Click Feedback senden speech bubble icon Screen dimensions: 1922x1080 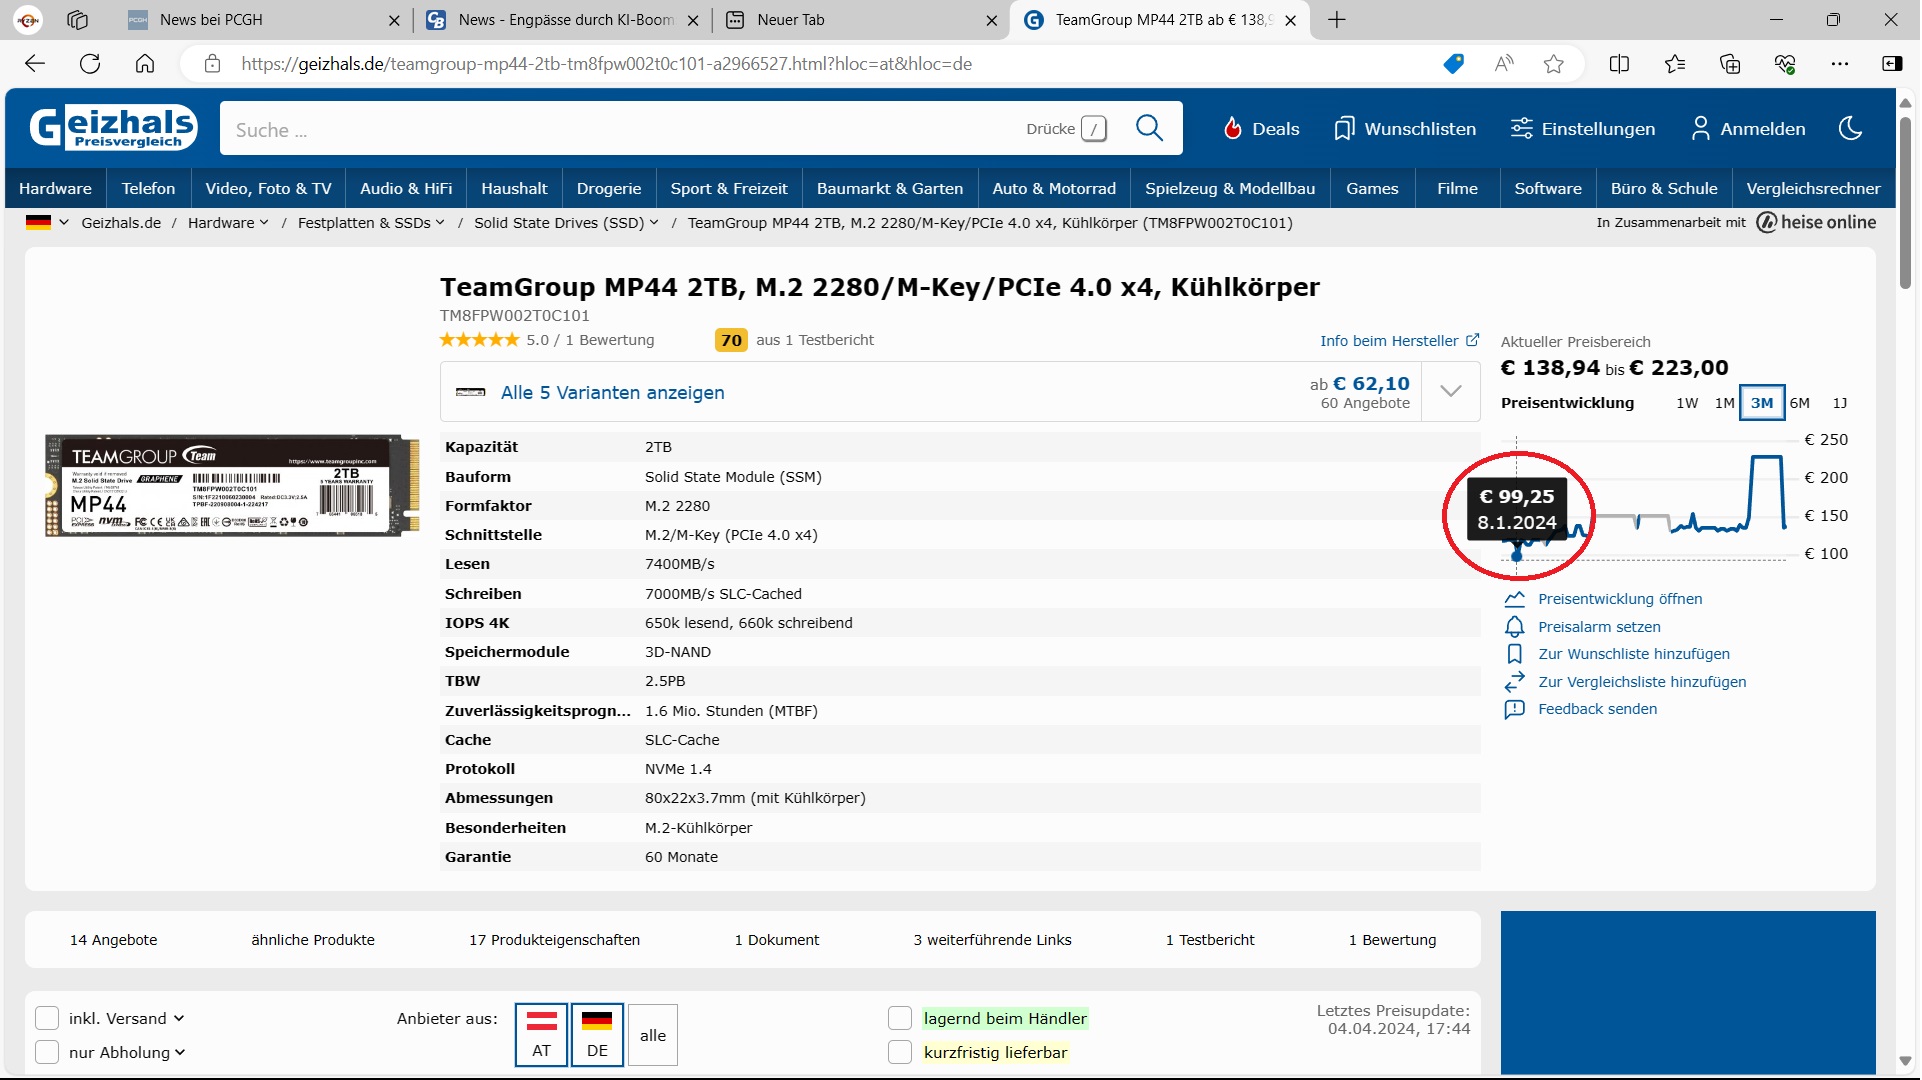(x=1514, y=709)
